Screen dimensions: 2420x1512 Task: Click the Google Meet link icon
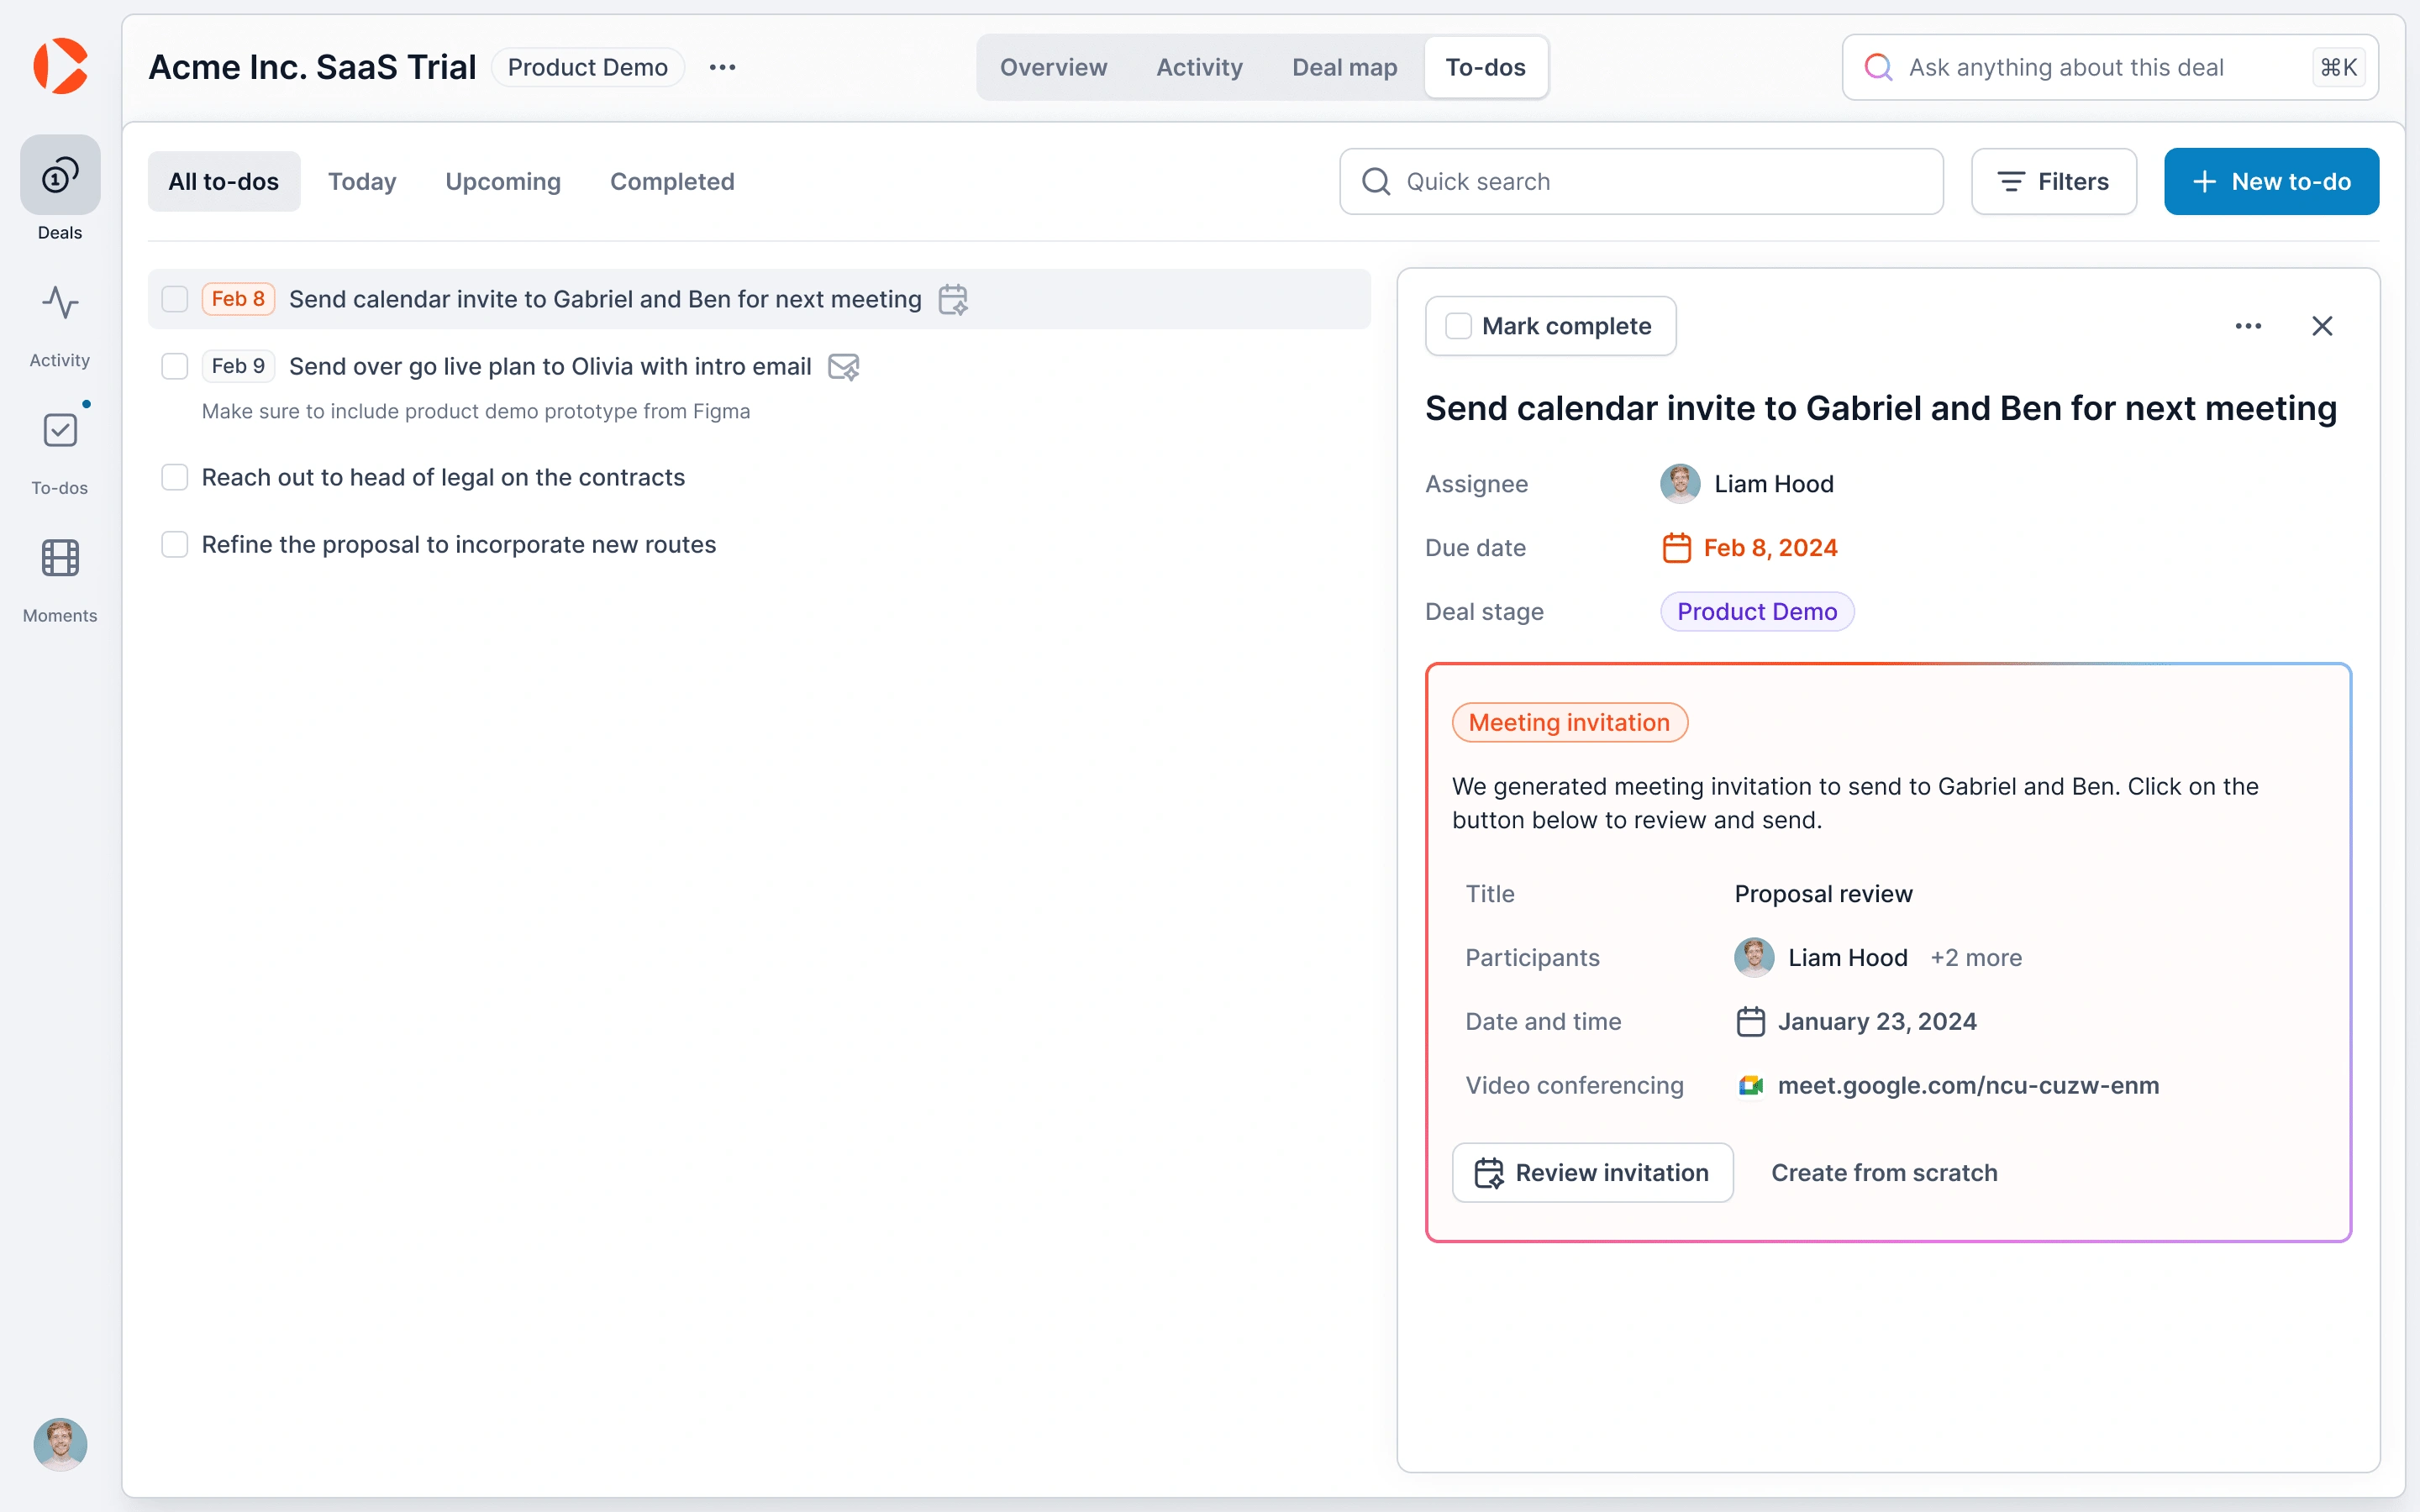pyautogui.click(x=1750, y=1086)
